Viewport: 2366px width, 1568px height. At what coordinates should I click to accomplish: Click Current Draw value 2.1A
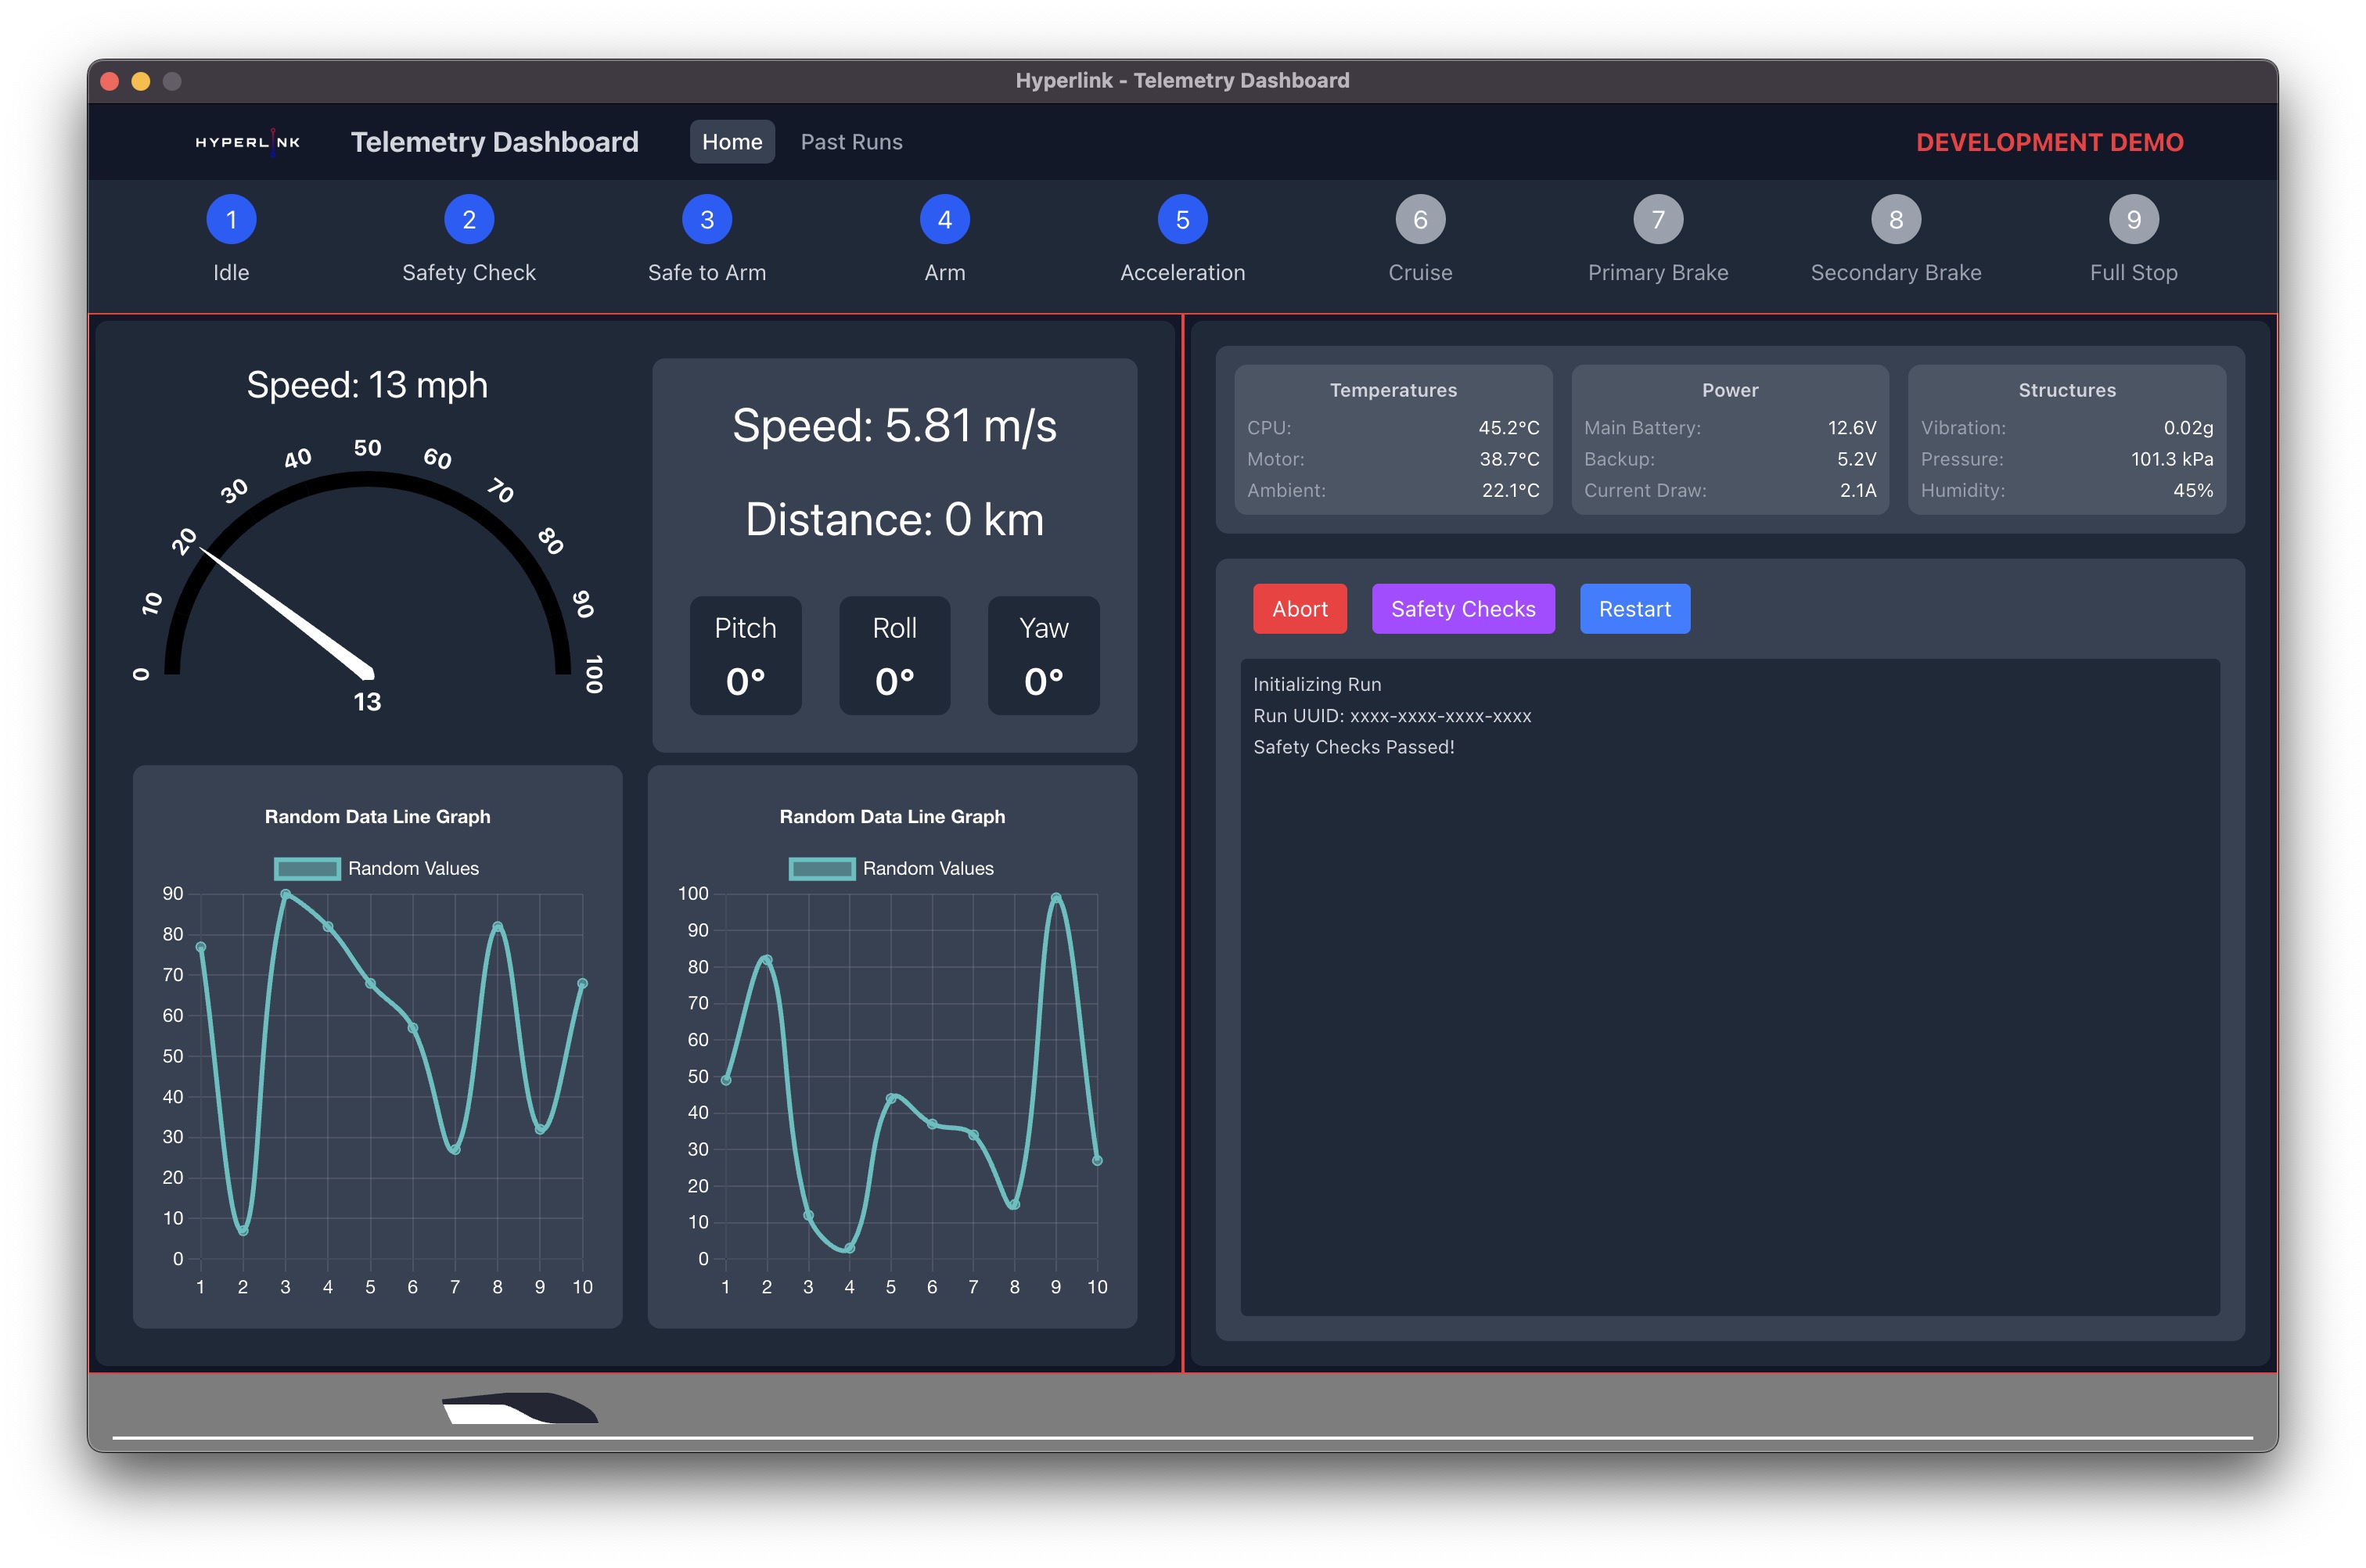(x=1858, y=490)
